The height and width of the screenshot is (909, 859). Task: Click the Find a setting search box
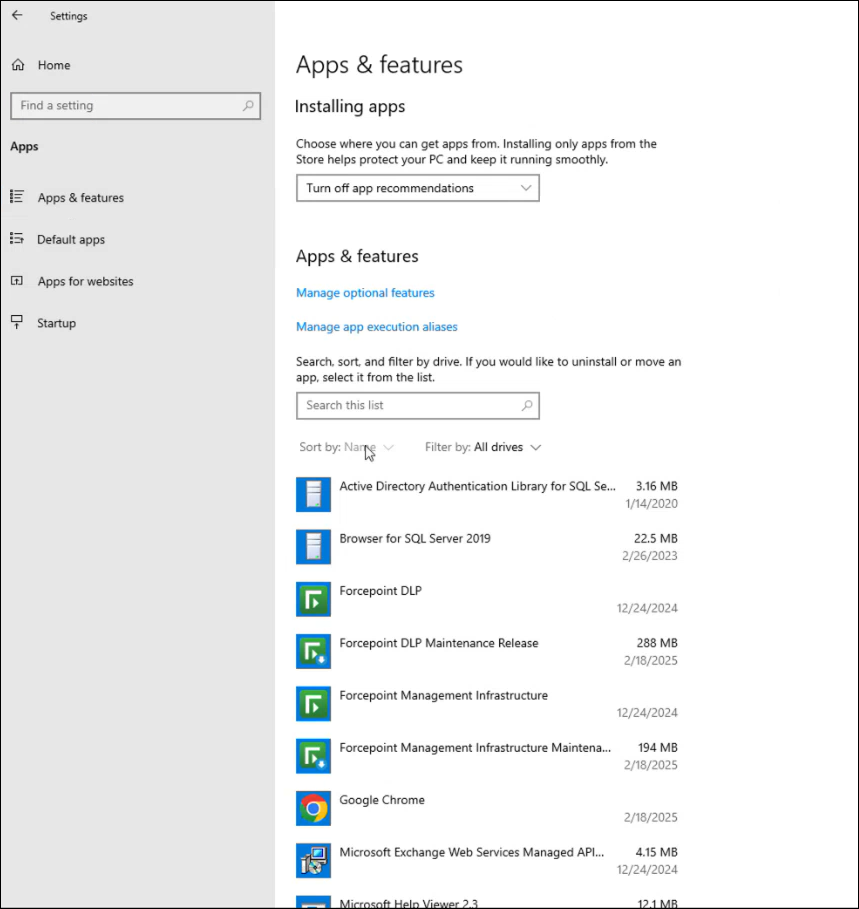pos(125,106)
